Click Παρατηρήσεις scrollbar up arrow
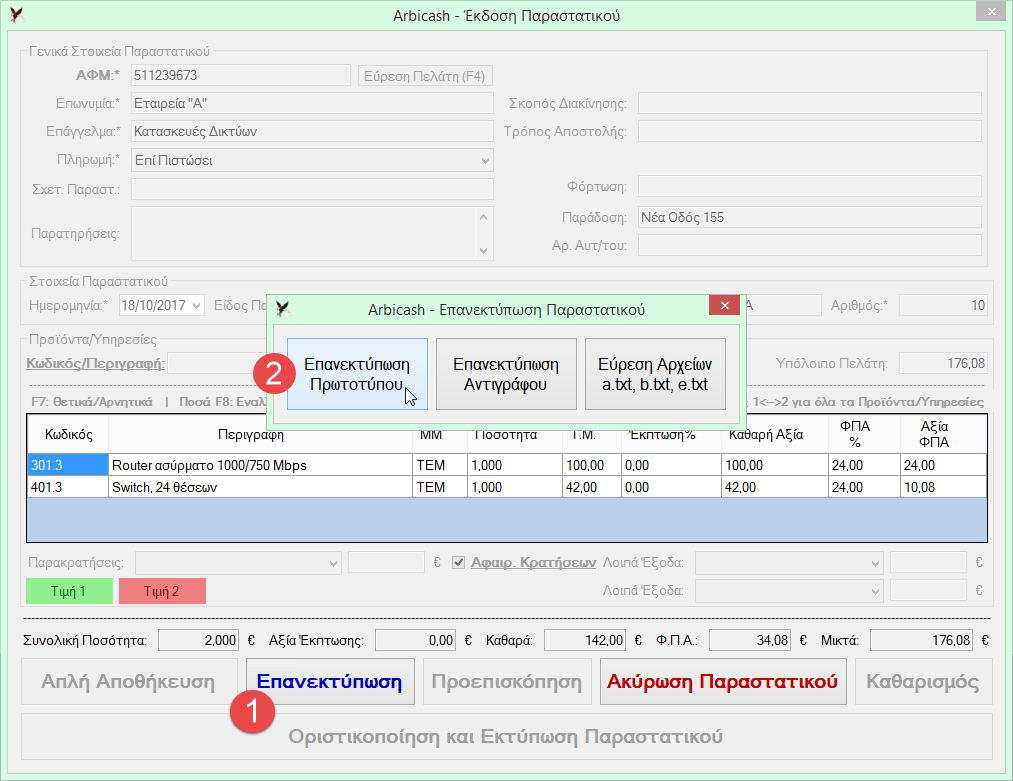1013x781 pixels. pyautogui.click(x=484, y=217)
